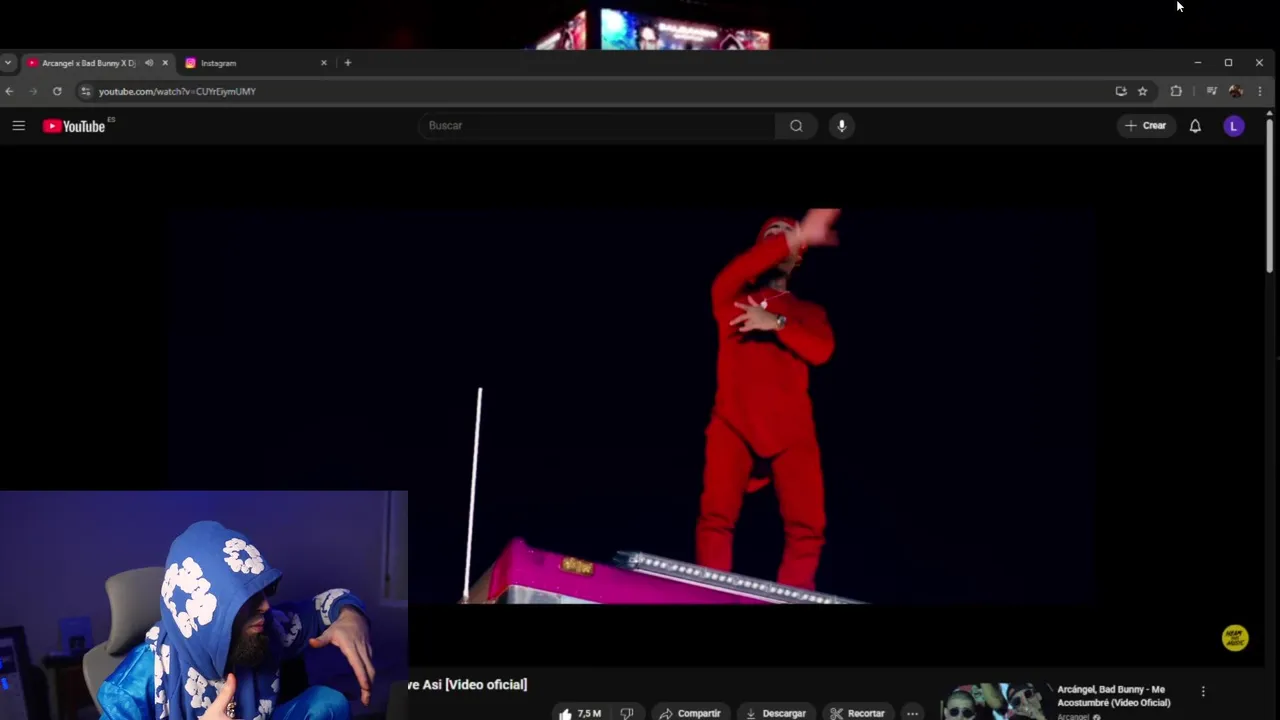
Task: Open YouTube notifications bell
Action: pyautogui.click(x=1195, y=126)
